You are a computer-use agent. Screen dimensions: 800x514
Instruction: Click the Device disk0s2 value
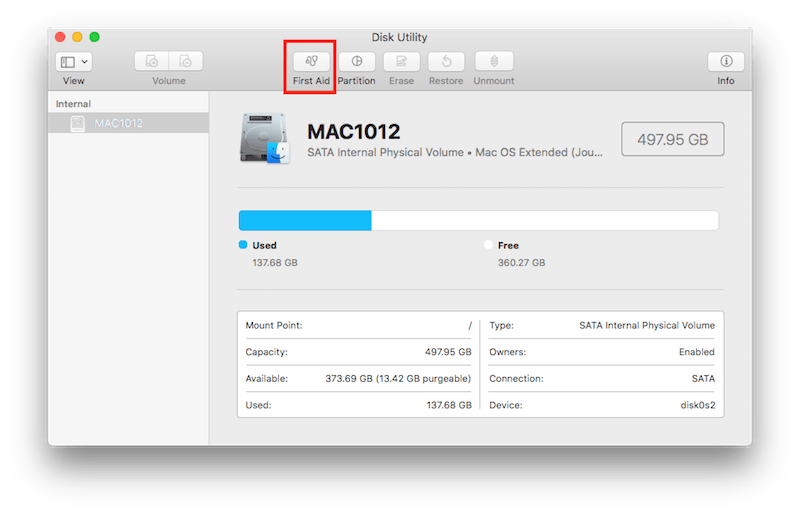[697, 405]
